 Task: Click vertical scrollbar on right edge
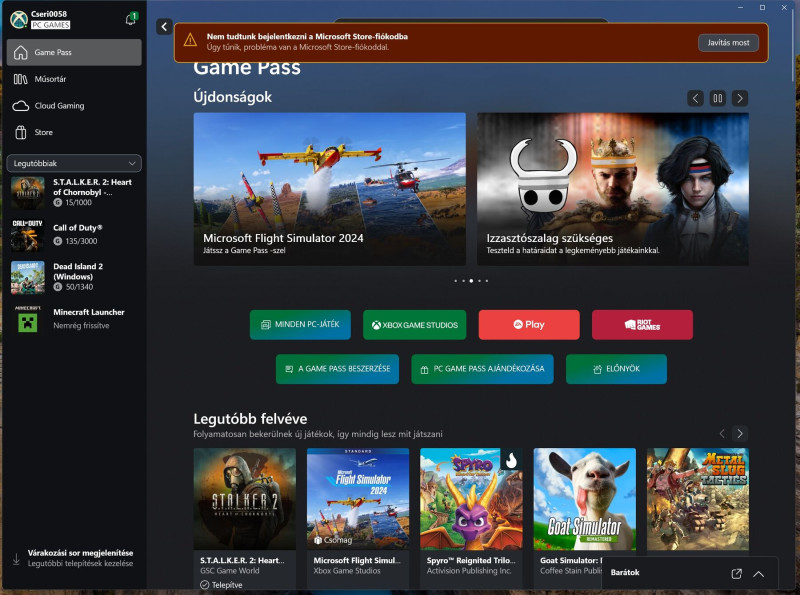(x=794, y=46)
